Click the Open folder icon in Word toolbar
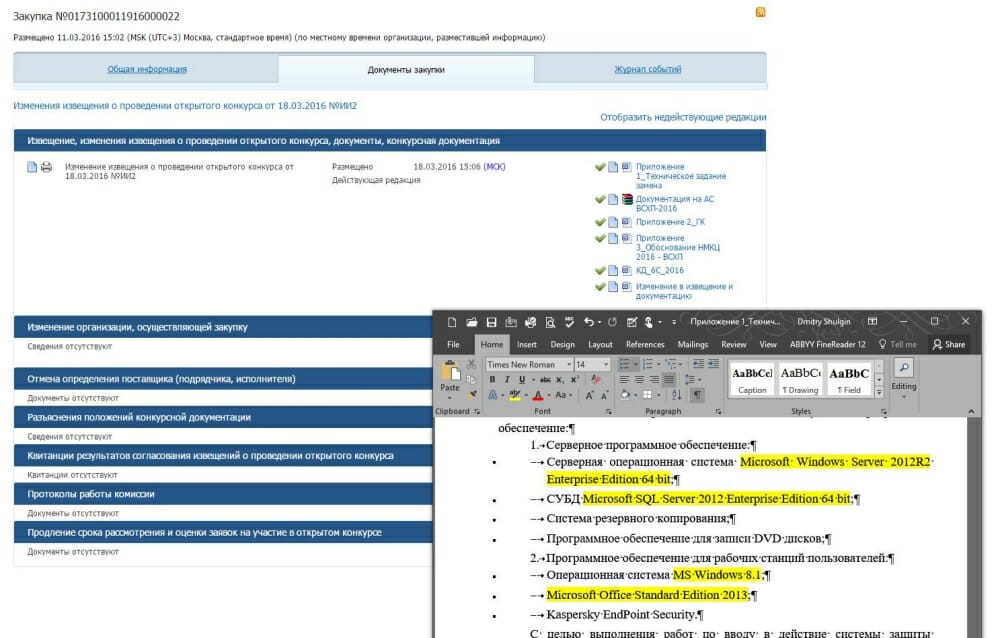Viewport: 1000px width, 638px height. click(x=471, y=322)
